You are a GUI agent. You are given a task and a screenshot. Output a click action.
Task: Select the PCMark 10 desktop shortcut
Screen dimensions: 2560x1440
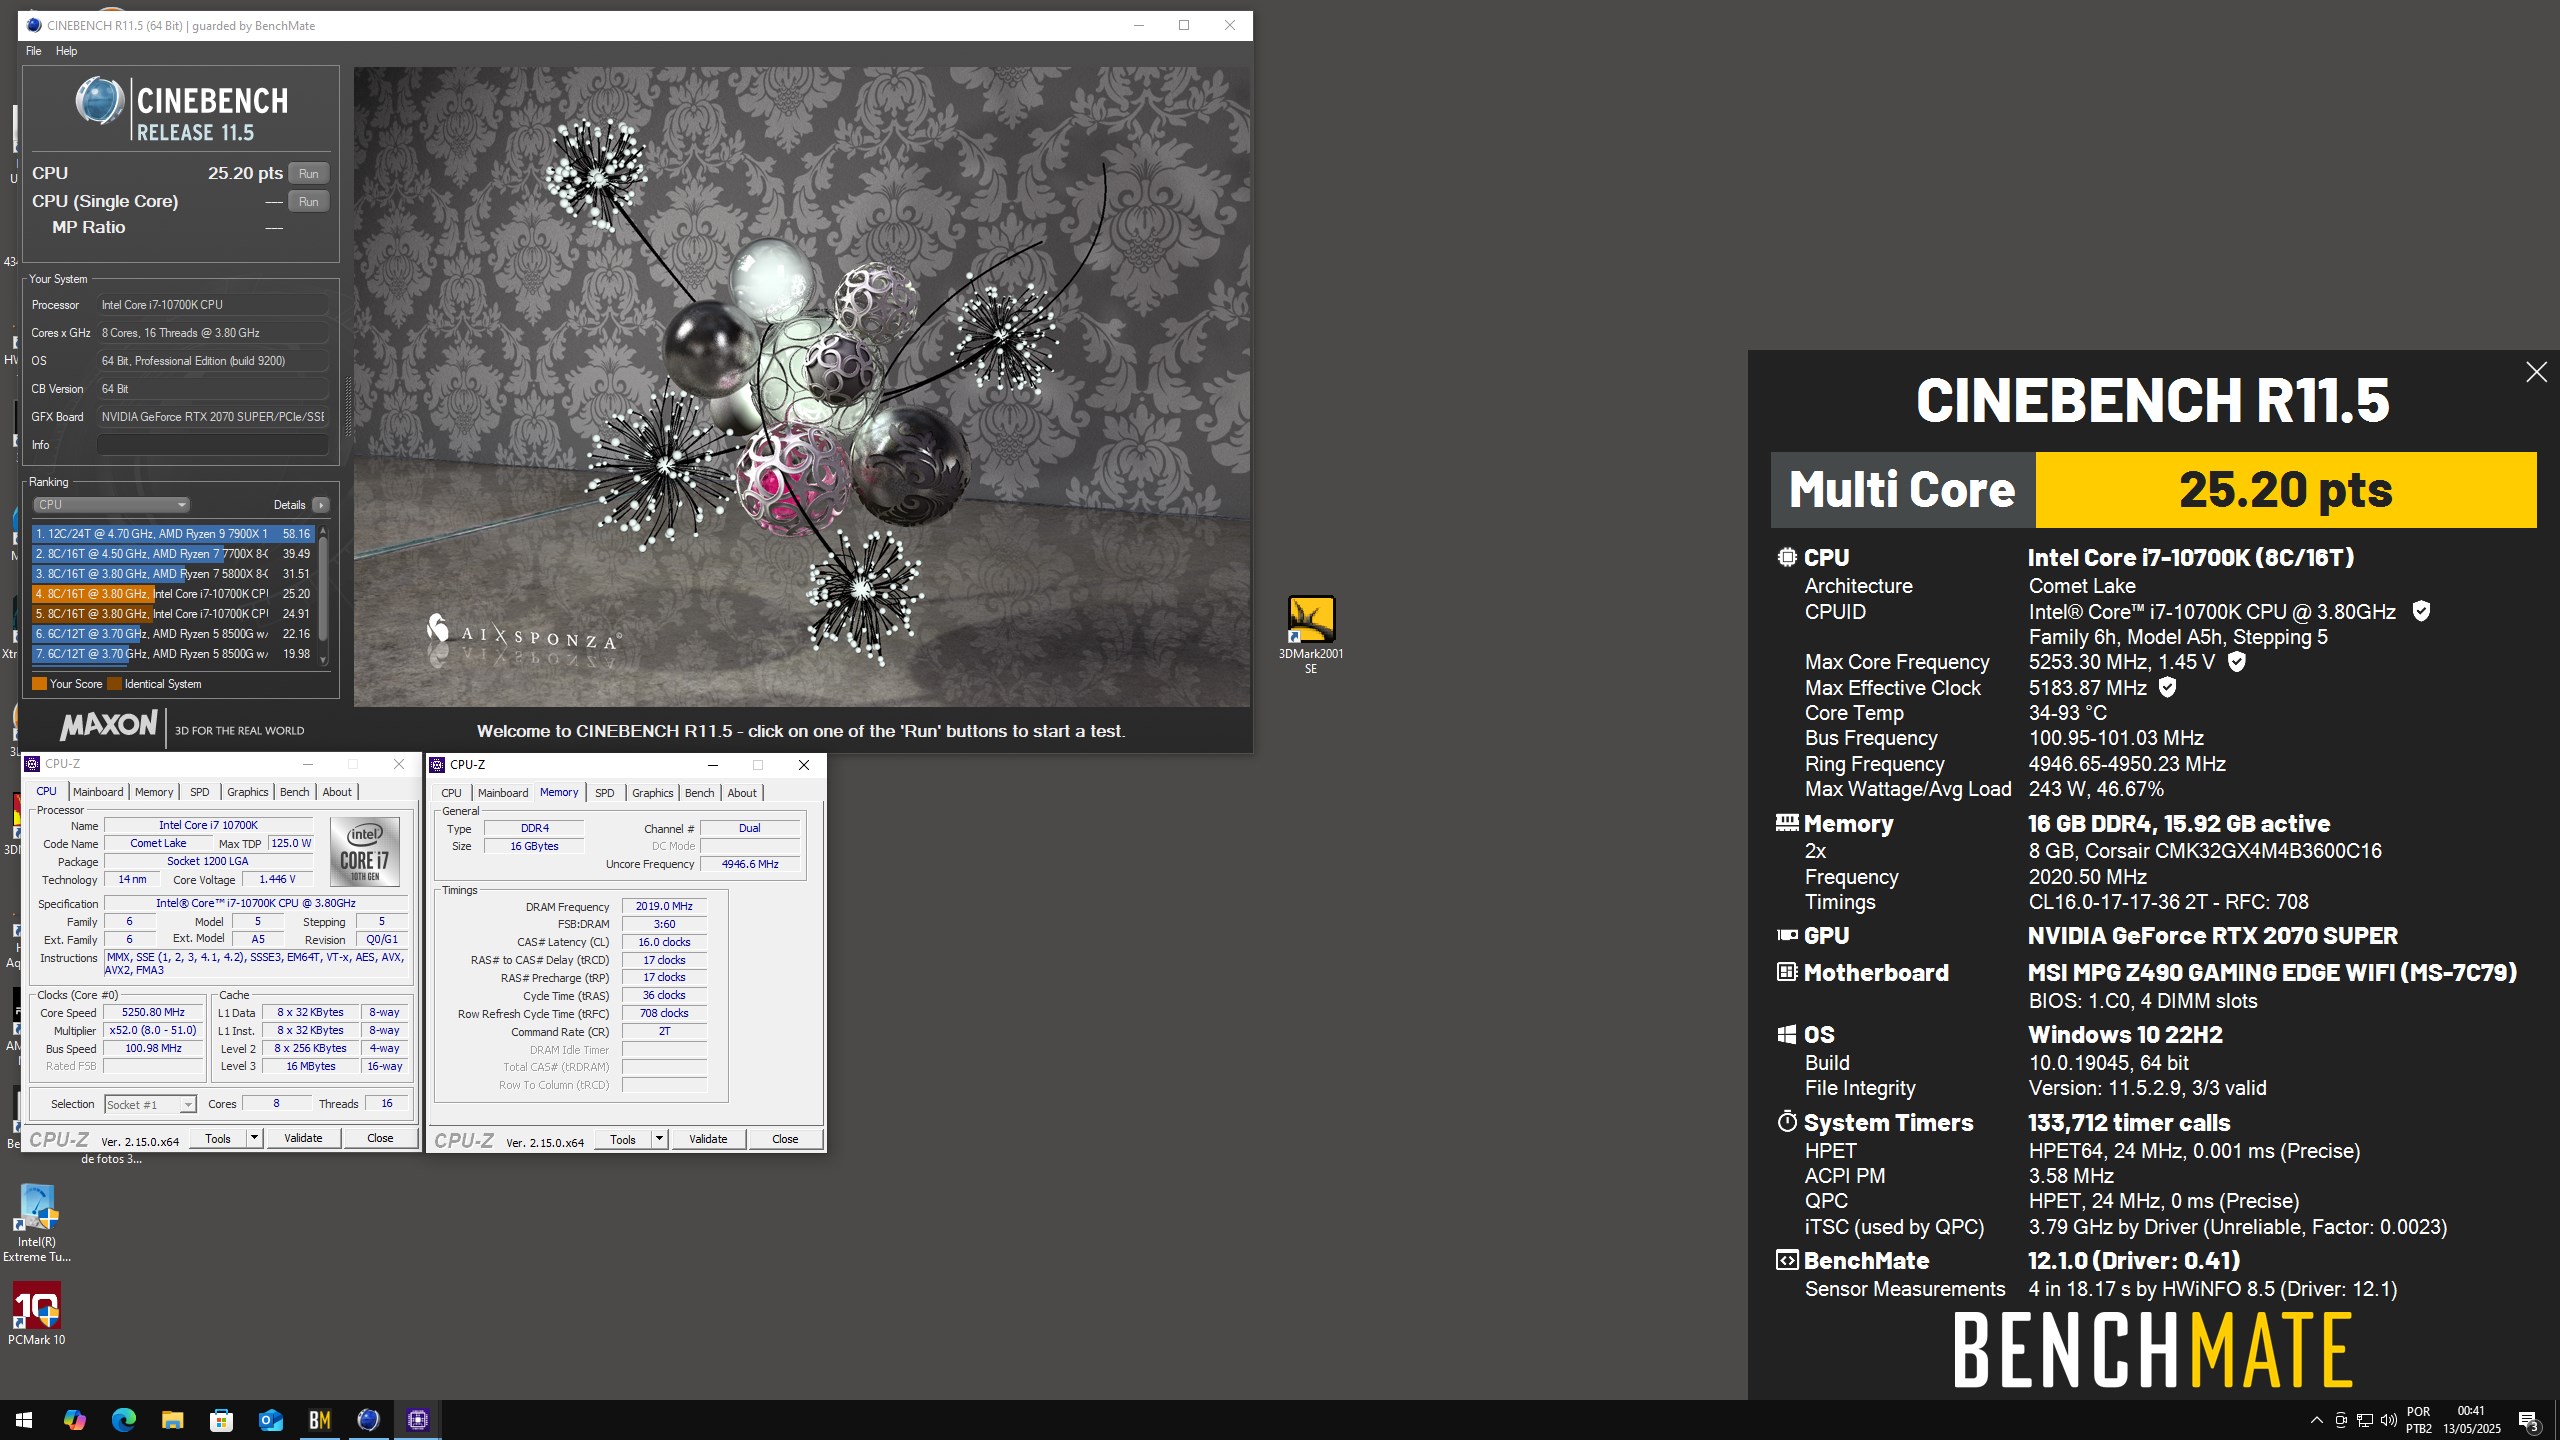[x=37, y=1313]
